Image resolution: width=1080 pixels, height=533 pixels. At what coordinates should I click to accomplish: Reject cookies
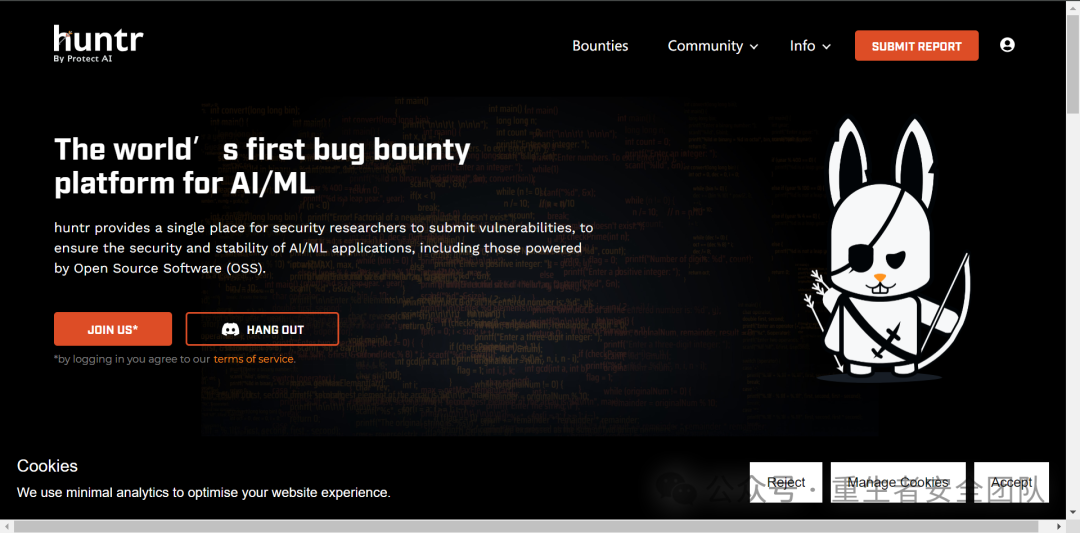click(786, 482)
